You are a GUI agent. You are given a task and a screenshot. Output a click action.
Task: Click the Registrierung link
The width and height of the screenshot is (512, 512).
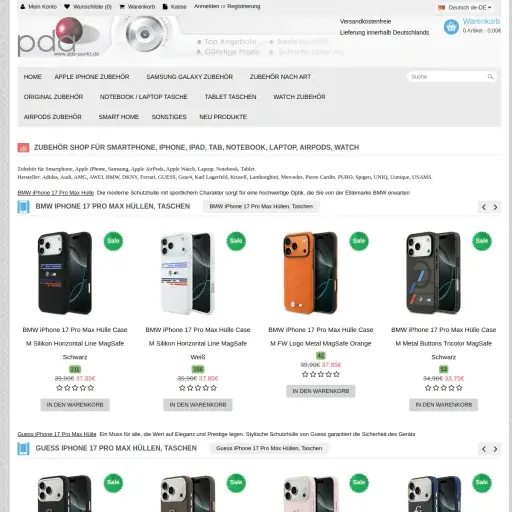(x=244, y=6)
